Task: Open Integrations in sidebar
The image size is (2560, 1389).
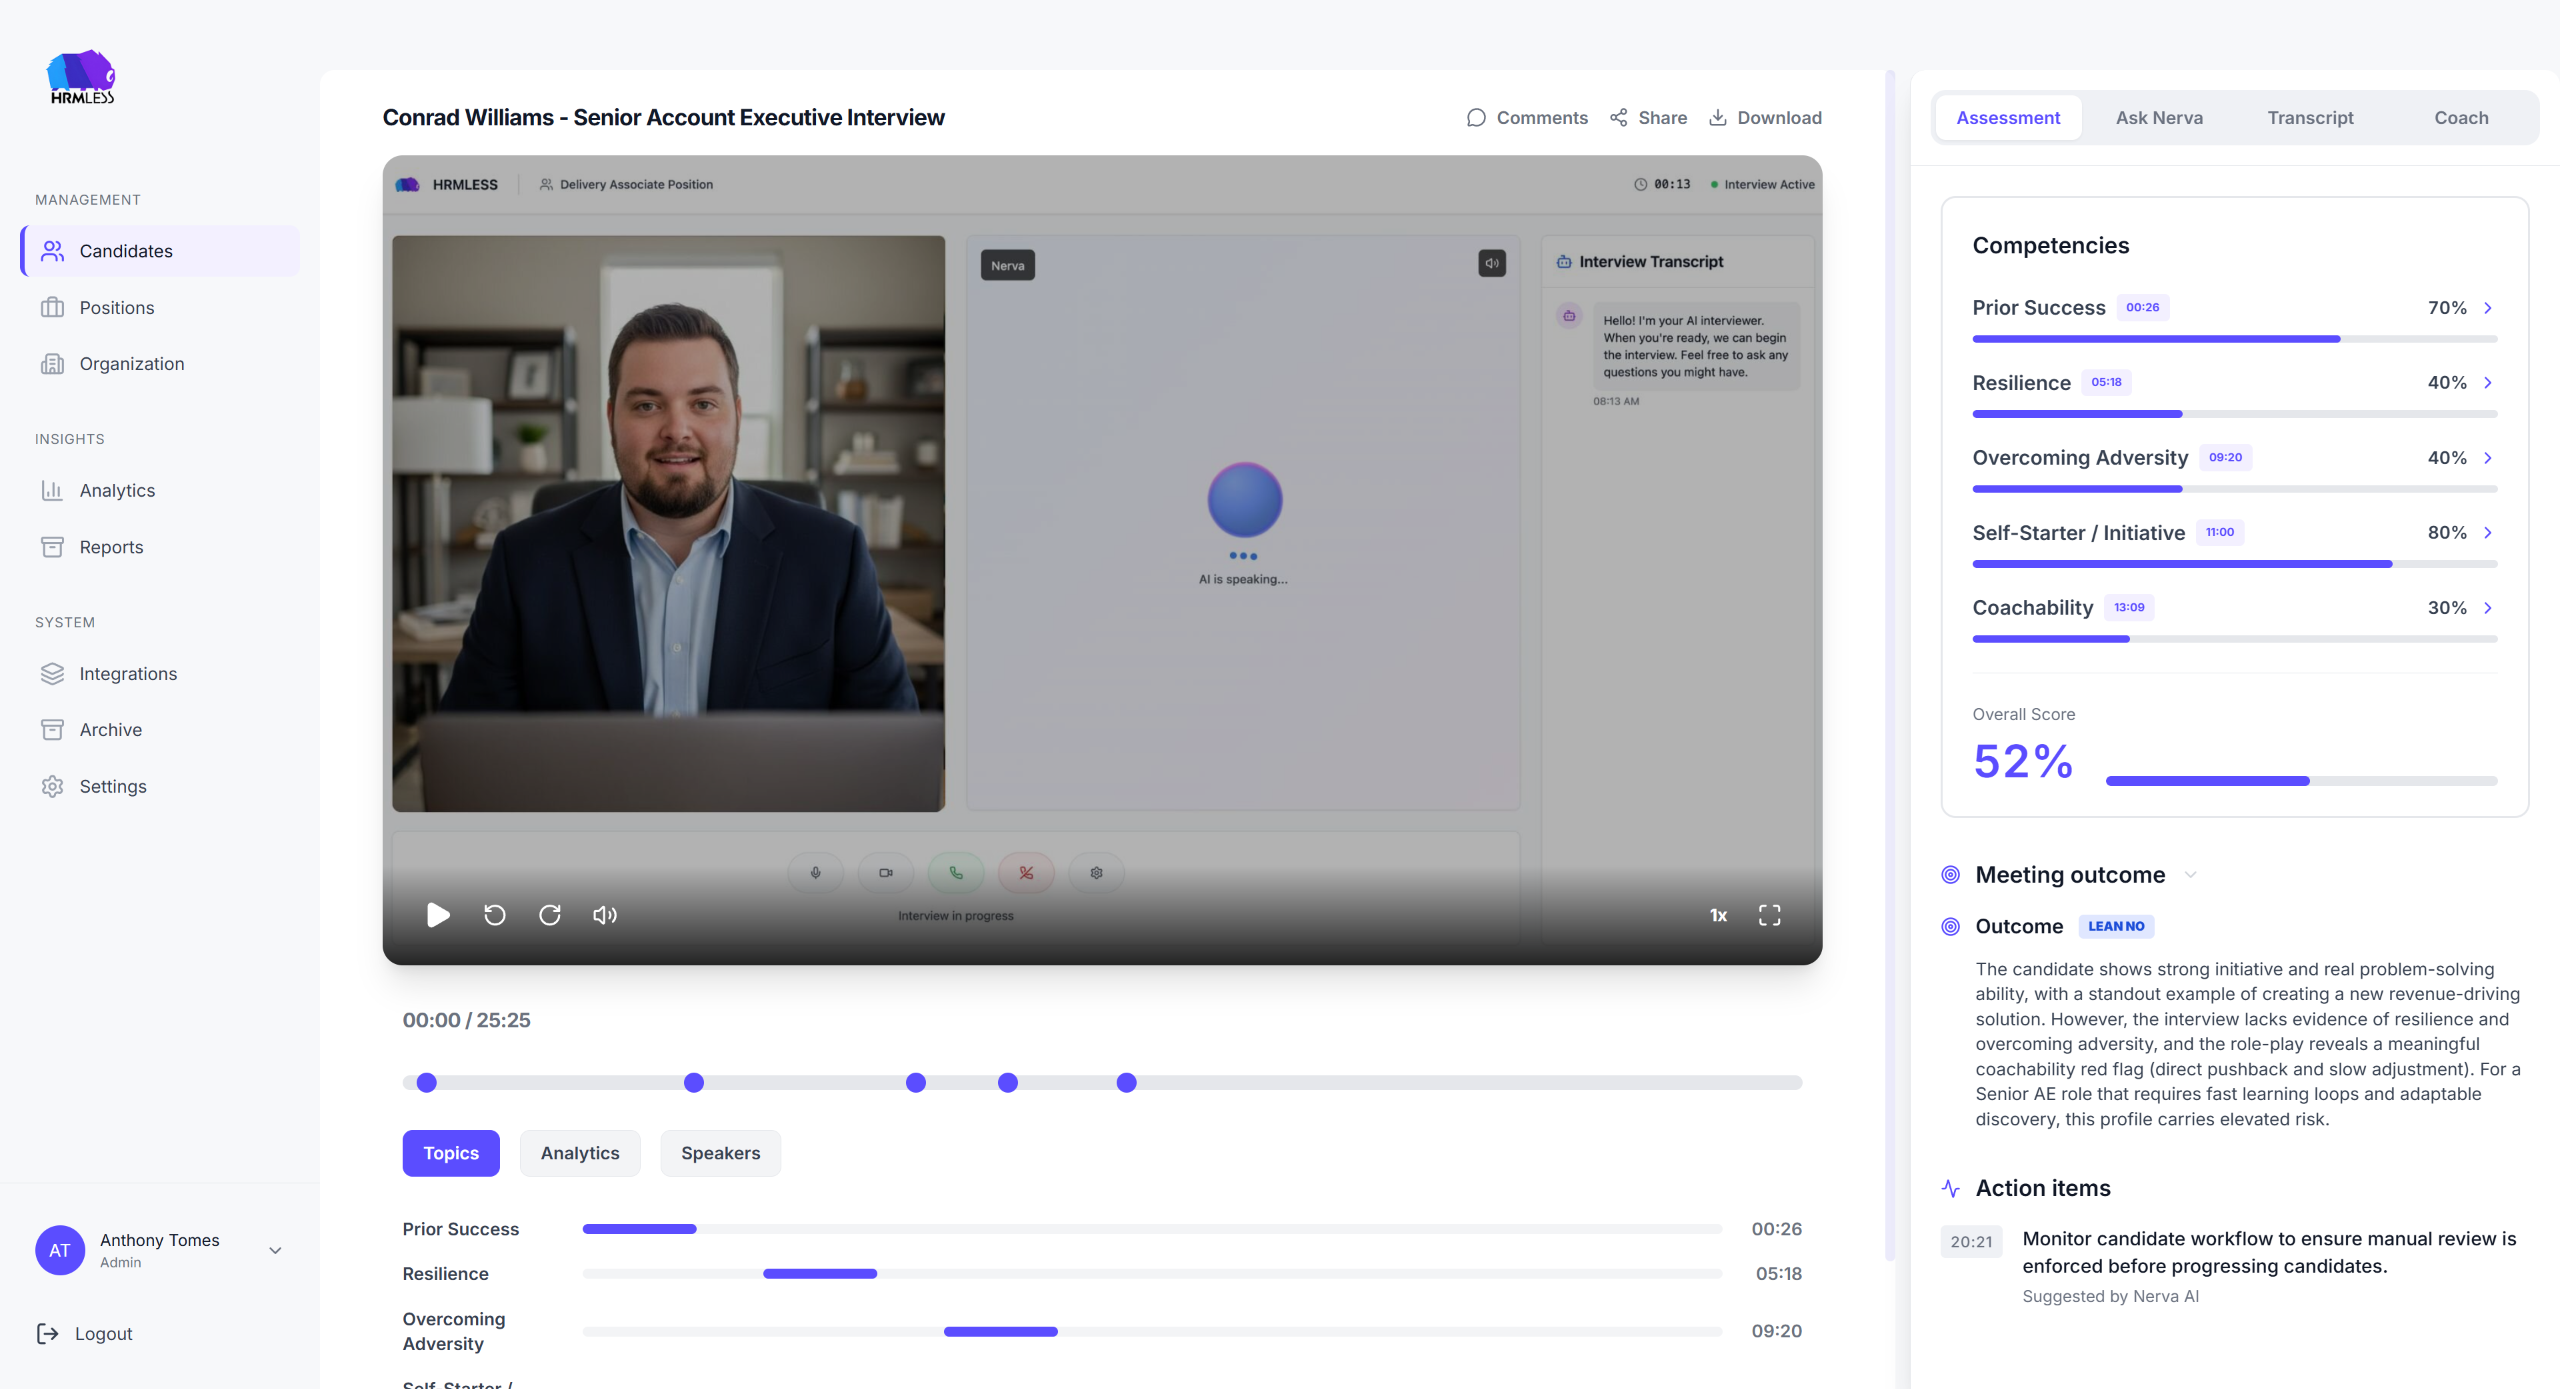Action: tap(128, 674)
